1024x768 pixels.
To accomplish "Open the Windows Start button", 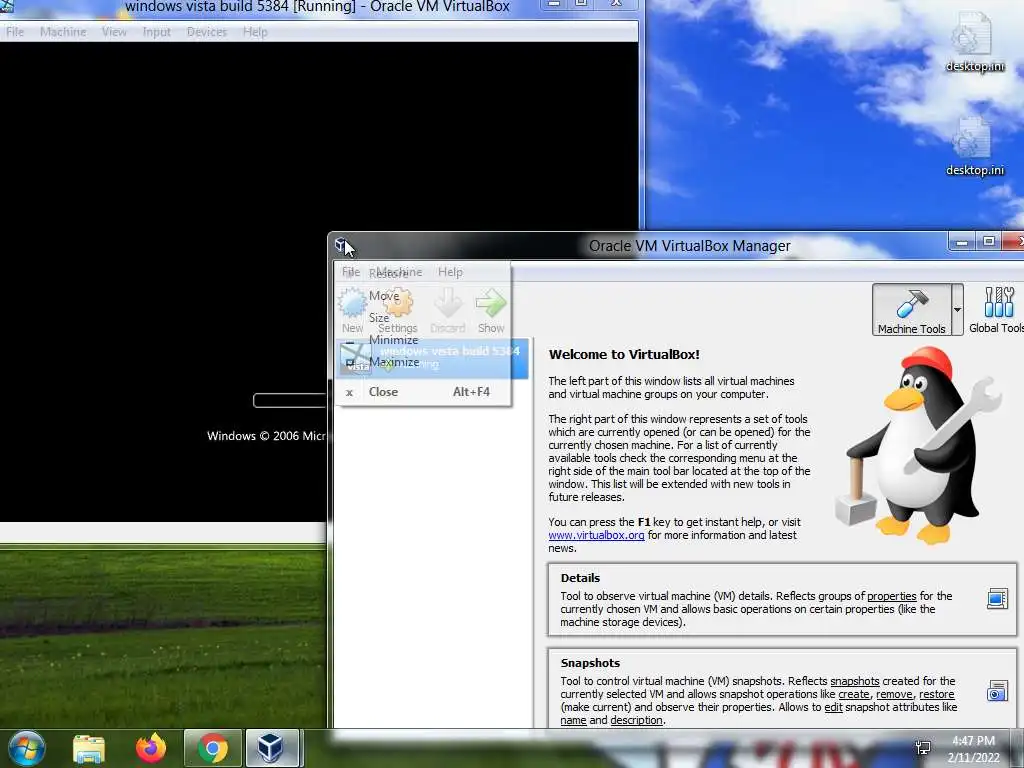I will pyautogui.click(x=27, y=748).
